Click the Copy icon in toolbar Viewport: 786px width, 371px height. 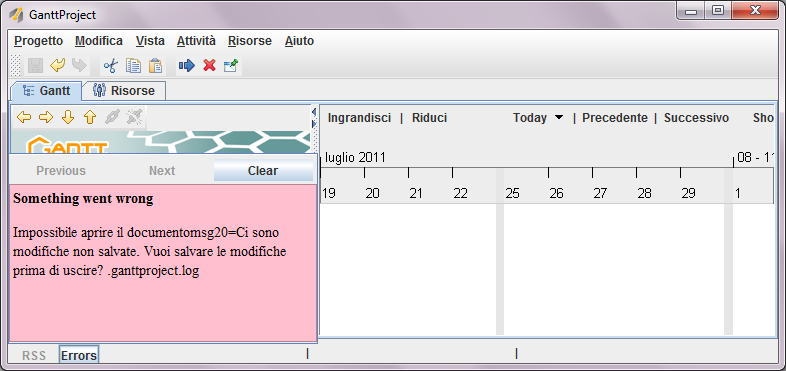133,66
